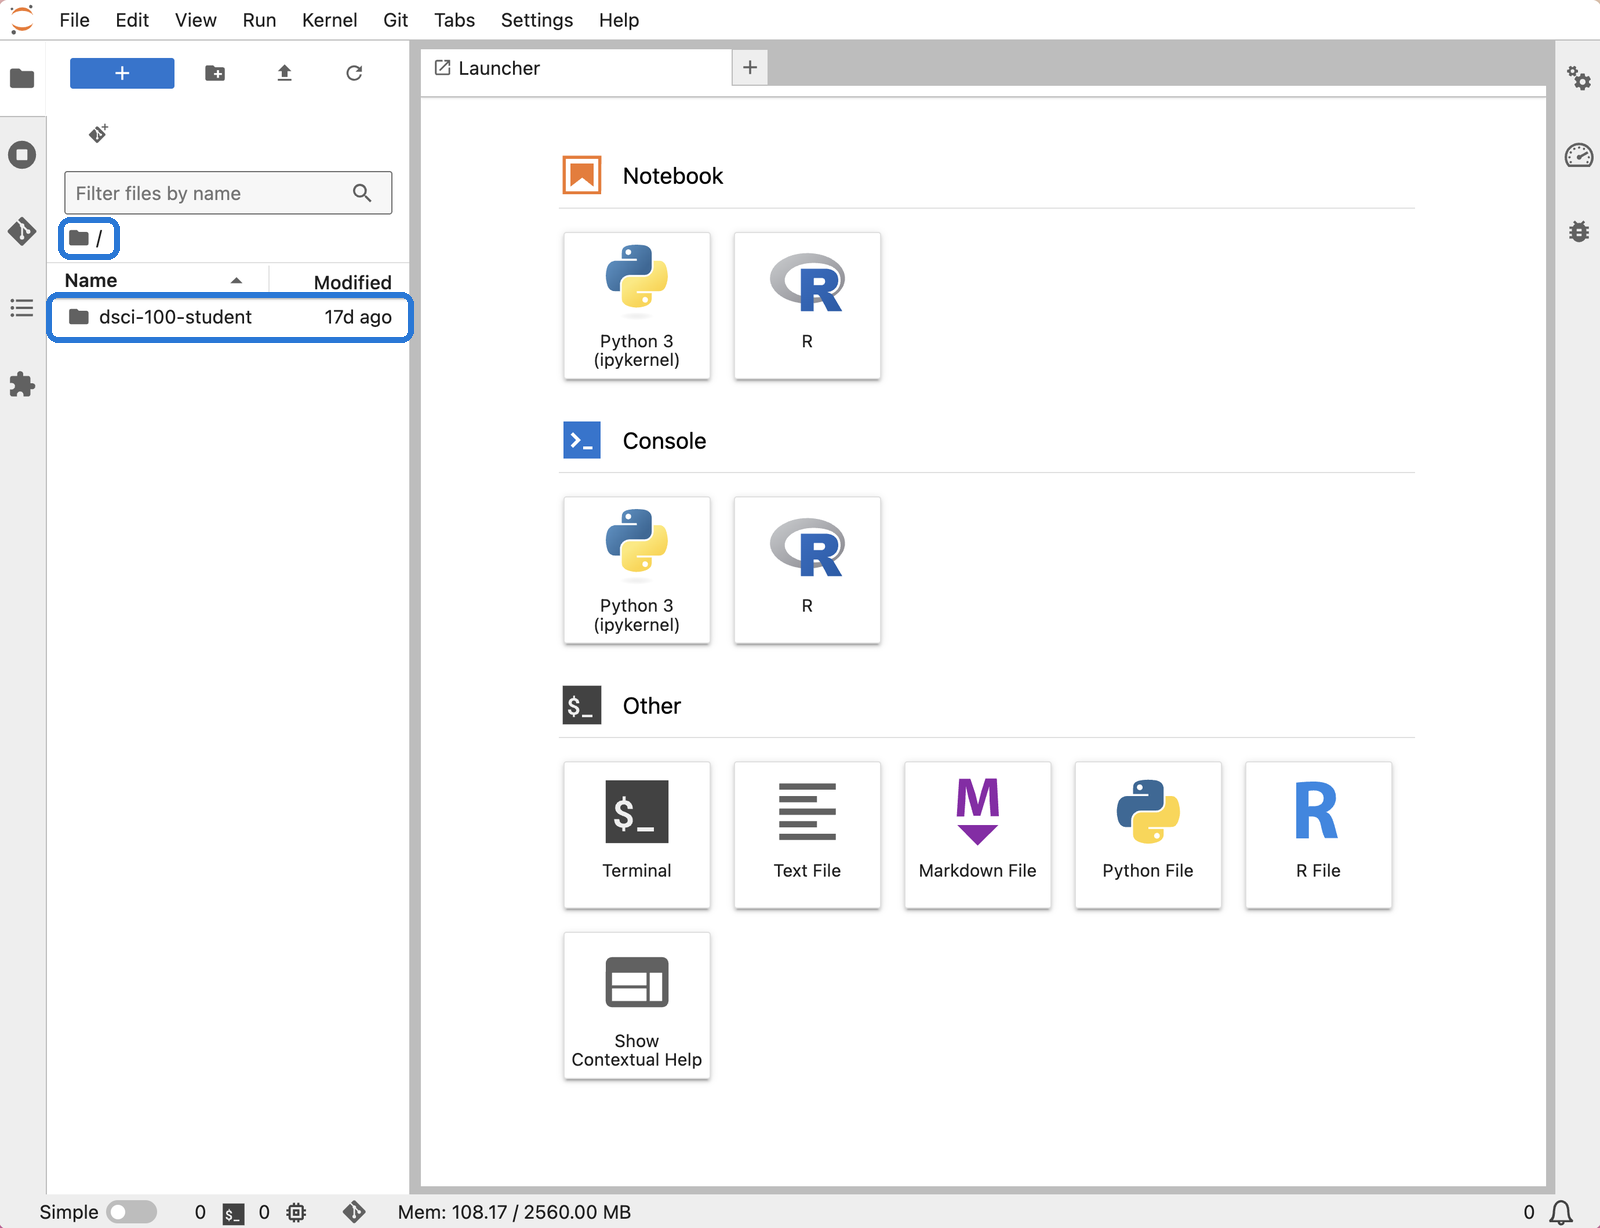
Task: Open the Debugger bug icon
Action: click(x=1579, y=231)
